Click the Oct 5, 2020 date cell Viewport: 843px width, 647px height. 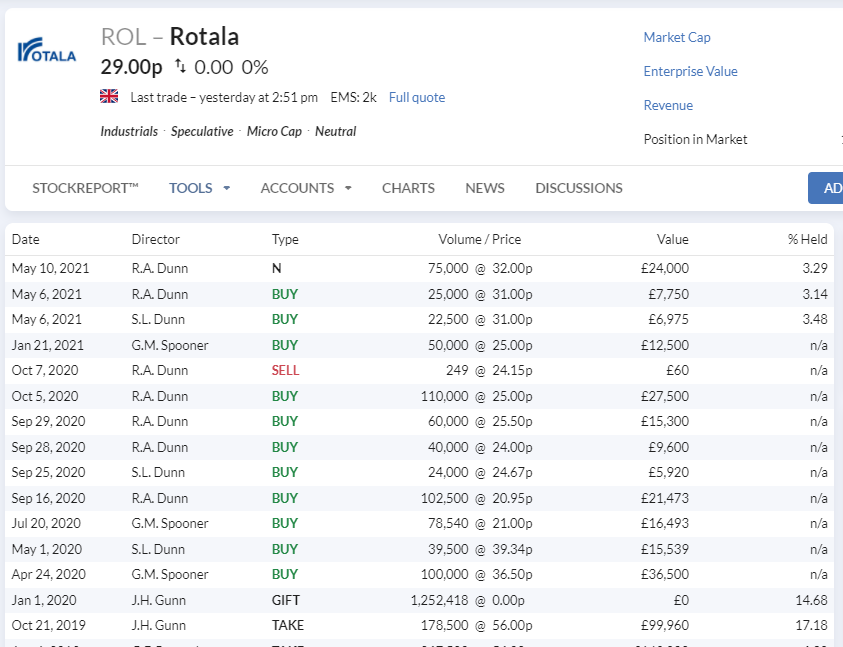click(x=45, y=396)
